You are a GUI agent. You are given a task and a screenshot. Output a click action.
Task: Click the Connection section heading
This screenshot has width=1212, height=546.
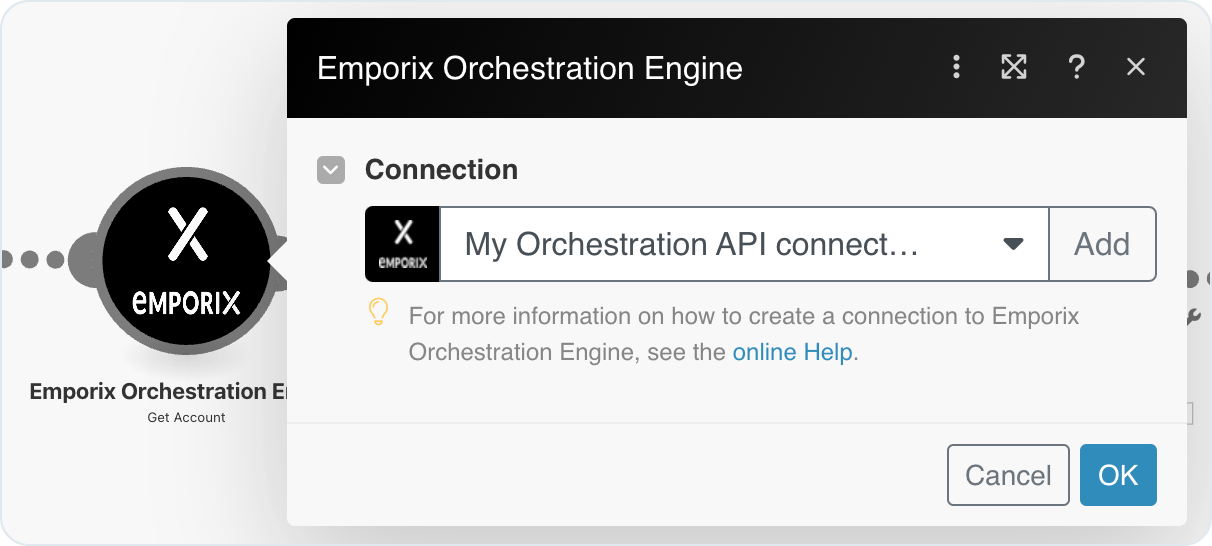click(x=441, y=170)
